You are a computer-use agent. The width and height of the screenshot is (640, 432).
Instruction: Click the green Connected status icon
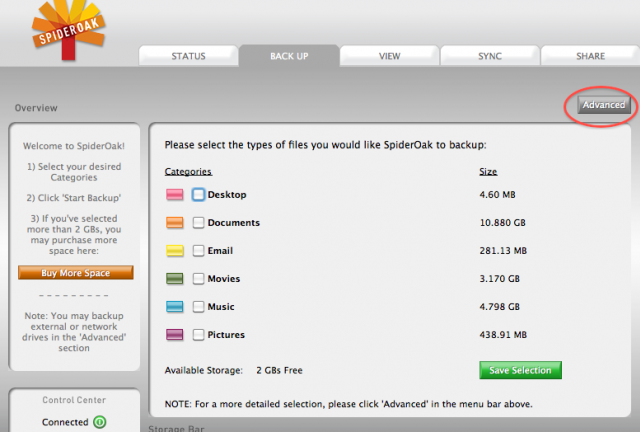(x=100, y=422)
